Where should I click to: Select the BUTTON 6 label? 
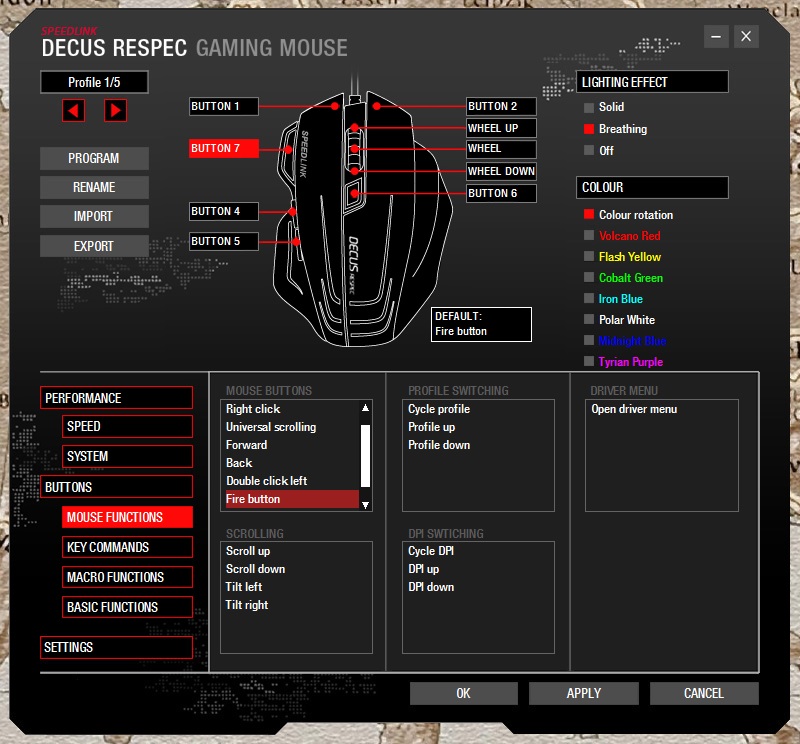[x=501, y=193]
